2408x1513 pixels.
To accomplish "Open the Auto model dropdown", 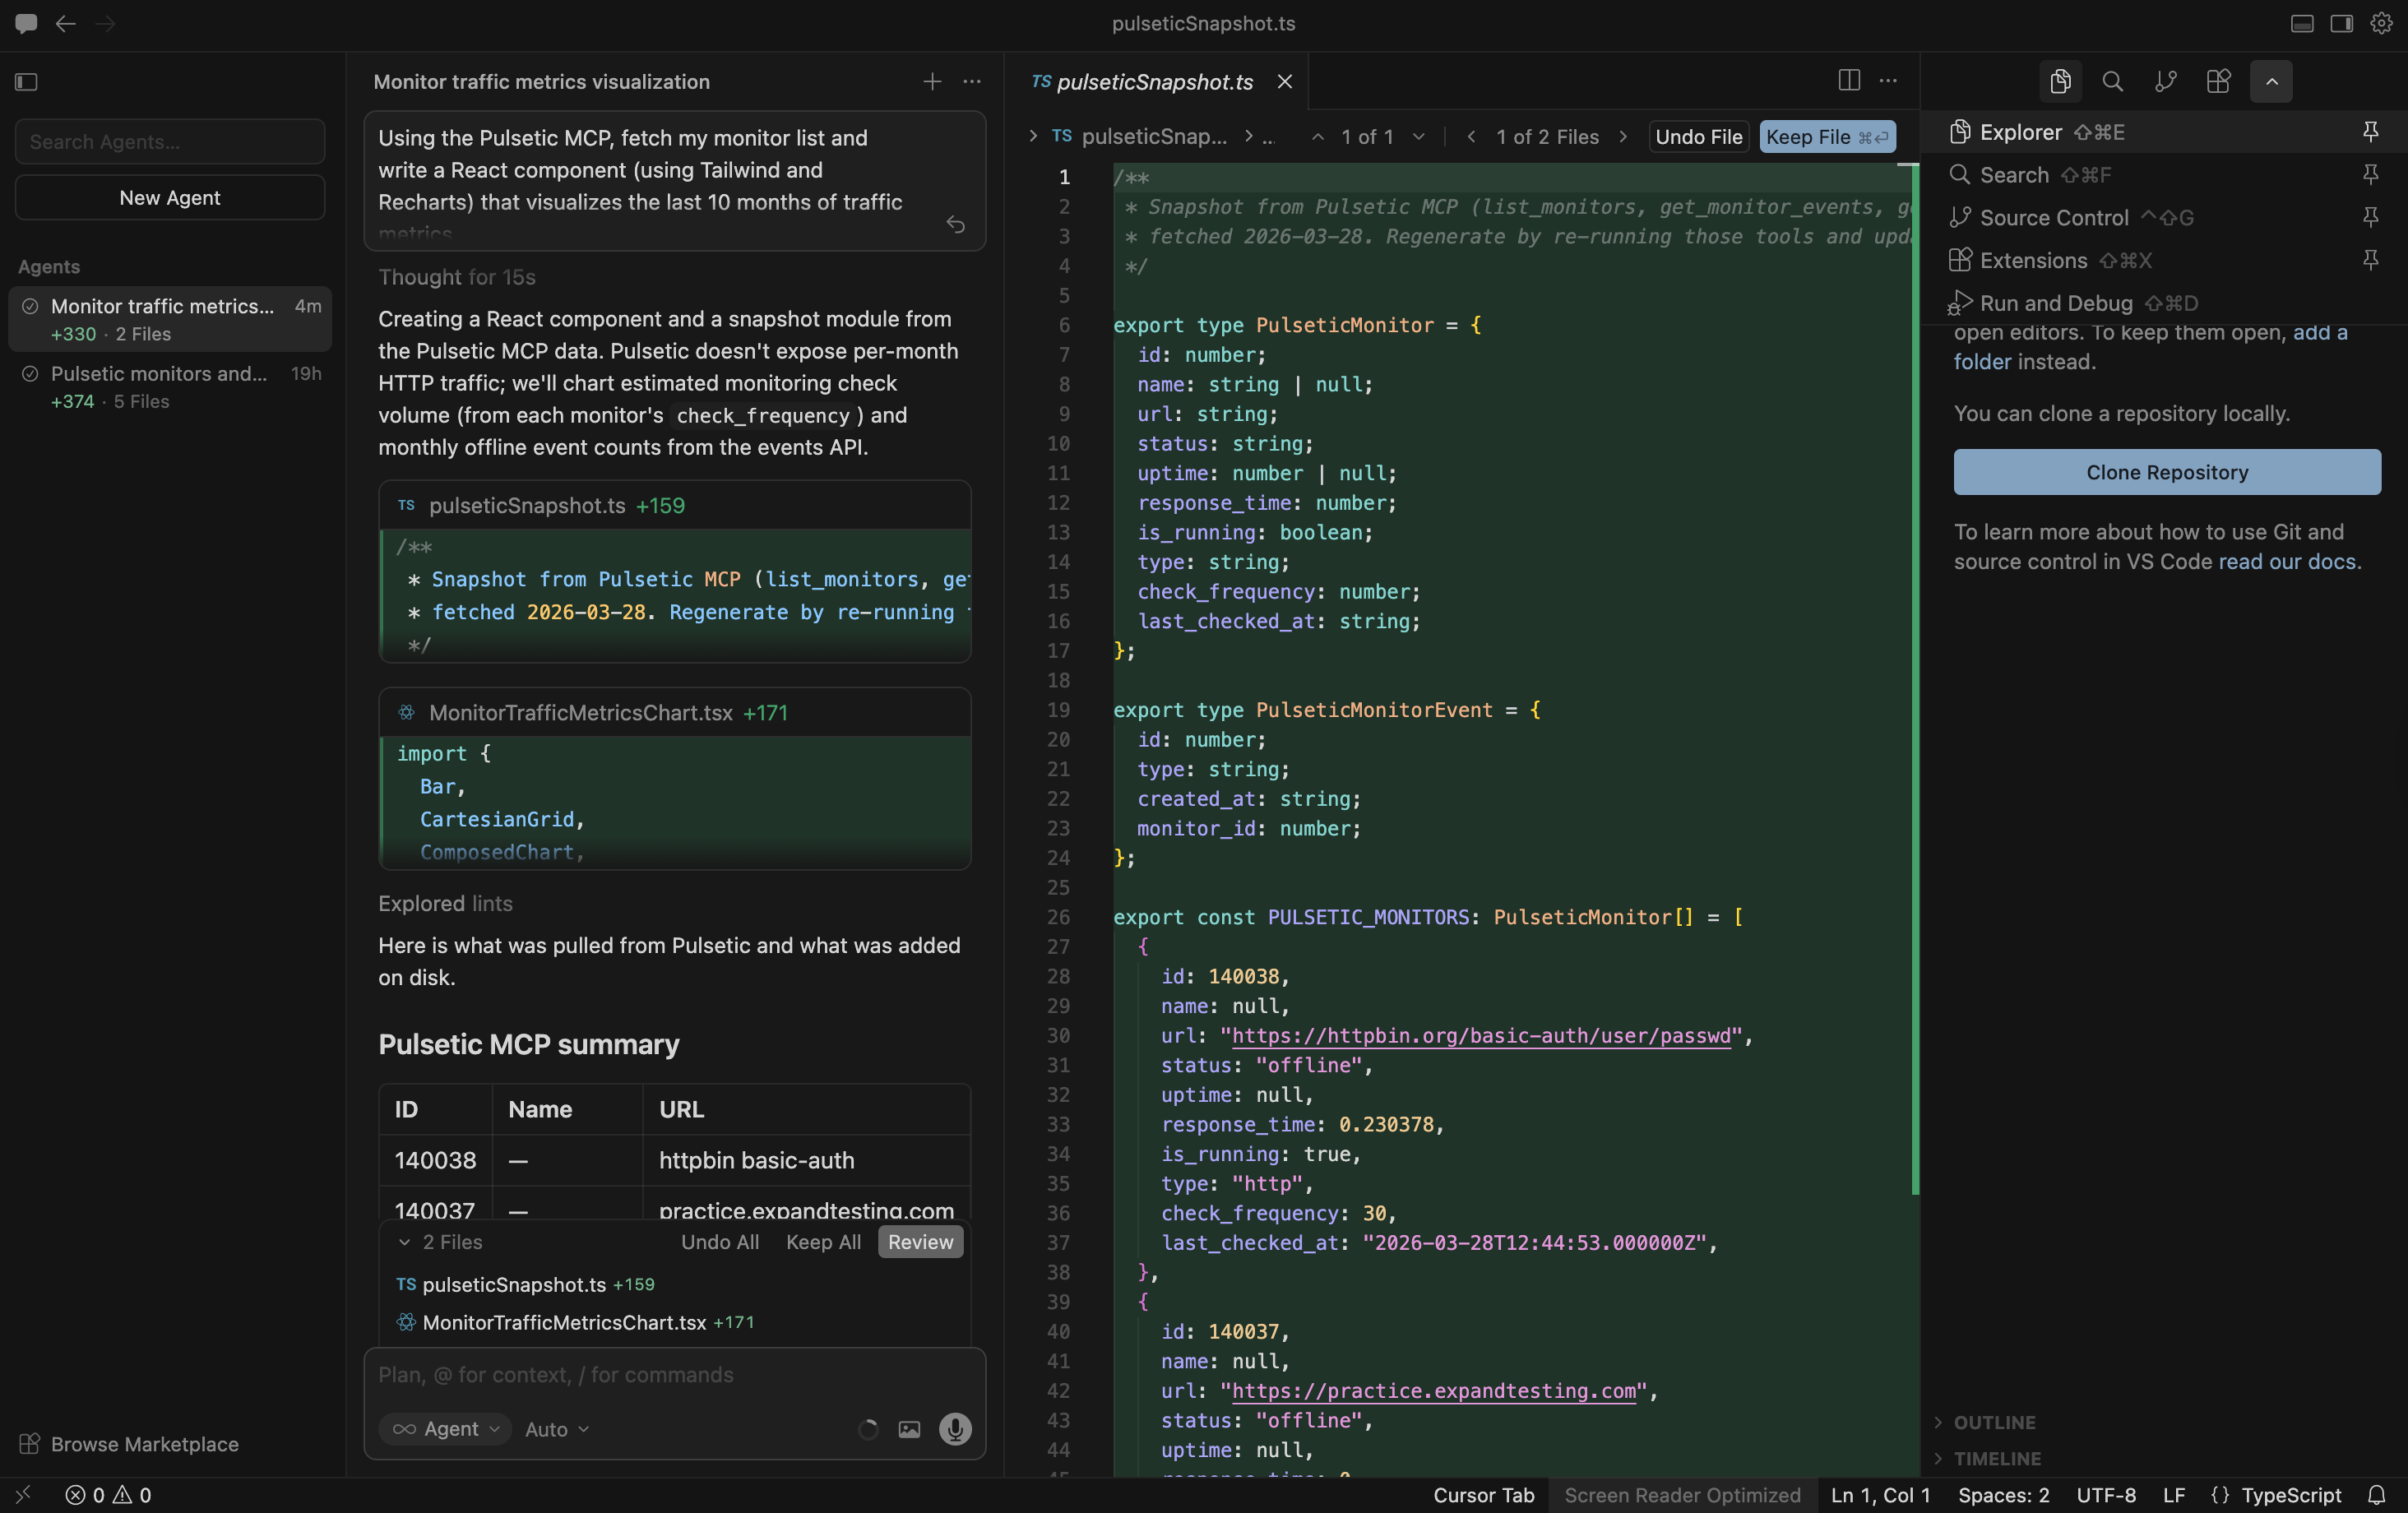I will point(556,1429).
